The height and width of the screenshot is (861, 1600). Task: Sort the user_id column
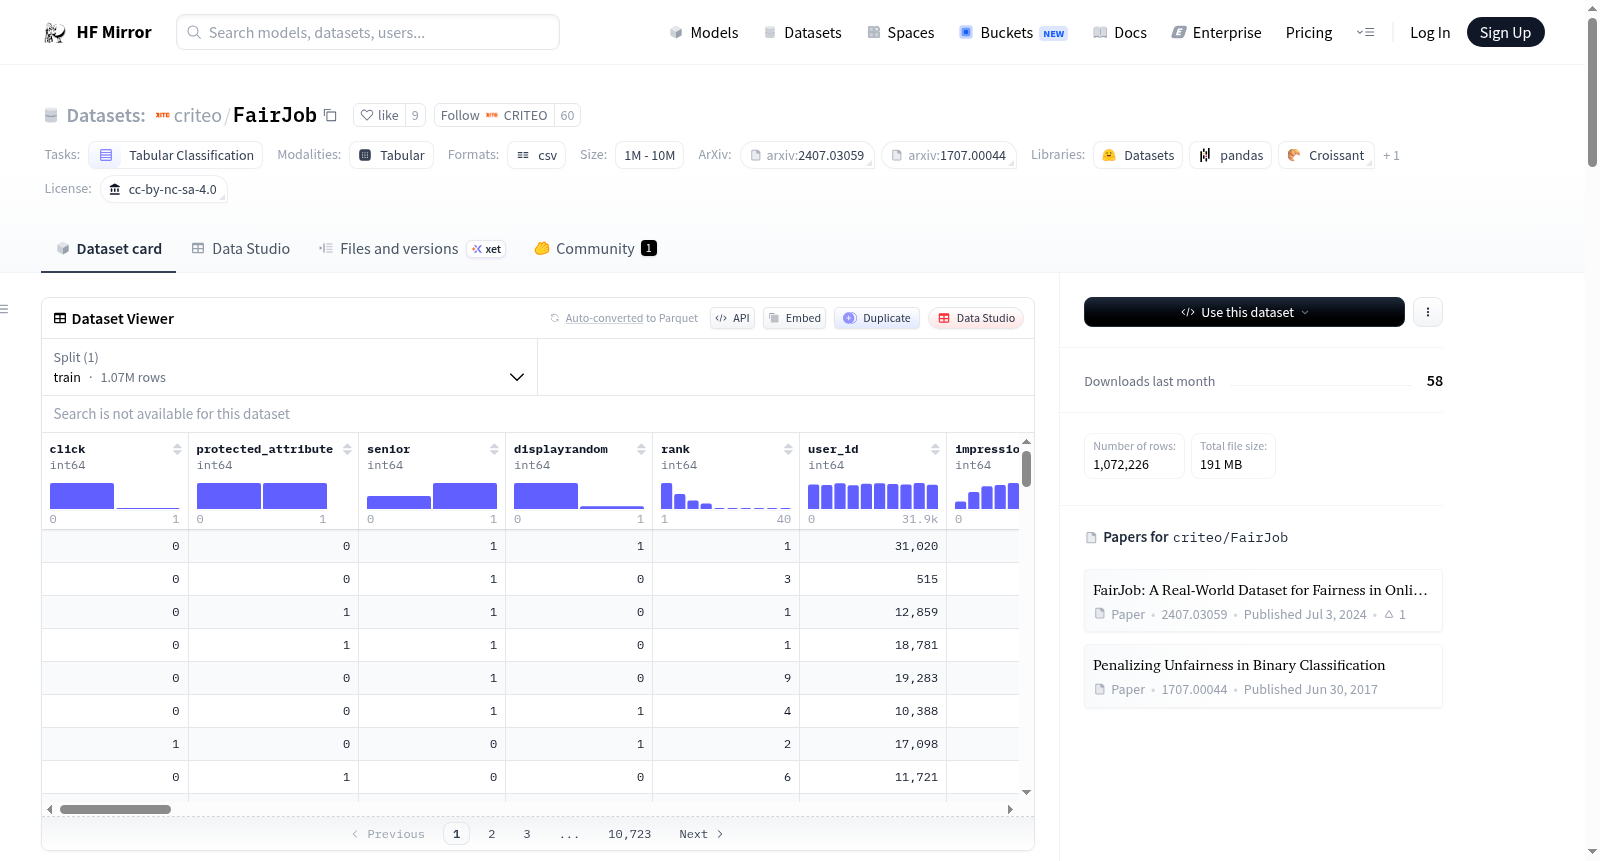click(935, 449)
